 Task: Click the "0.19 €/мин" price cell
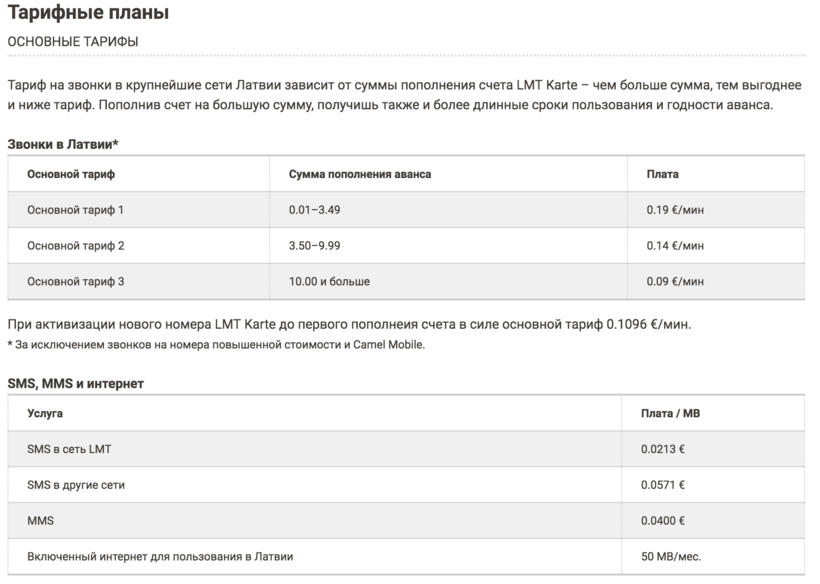pos(675,210)
